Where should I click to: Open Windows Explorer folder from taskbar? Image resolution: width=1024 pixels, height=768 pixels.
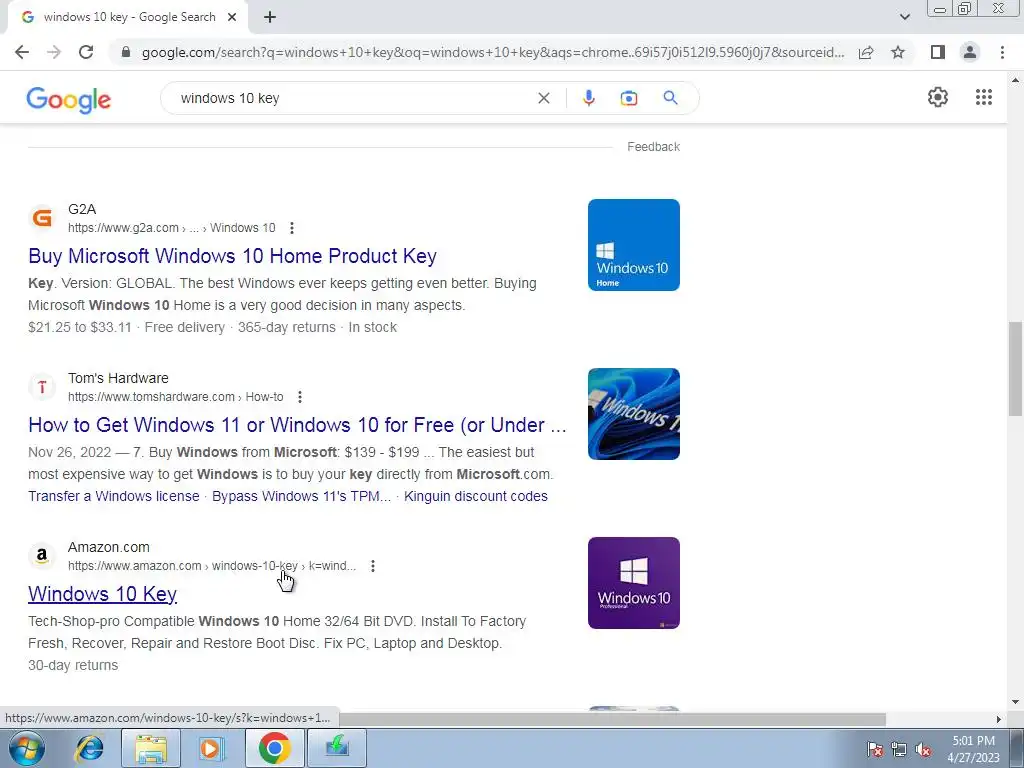coord(151,748)
